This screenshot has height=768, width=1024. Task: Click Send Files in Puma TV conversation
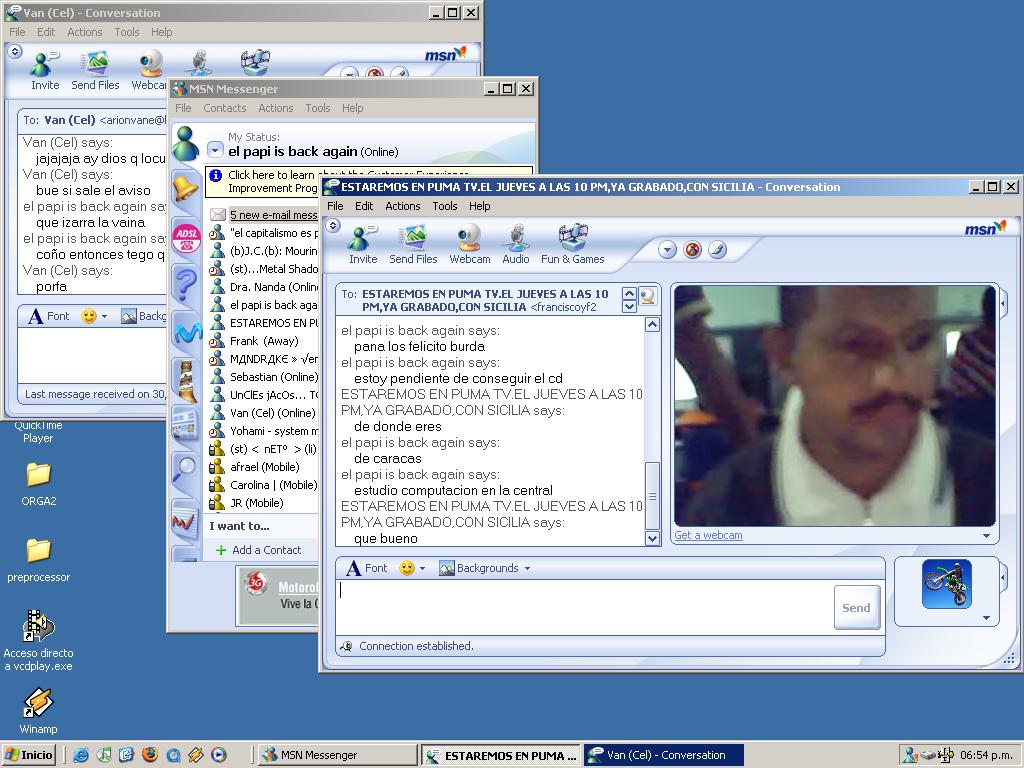coord(413,244)
